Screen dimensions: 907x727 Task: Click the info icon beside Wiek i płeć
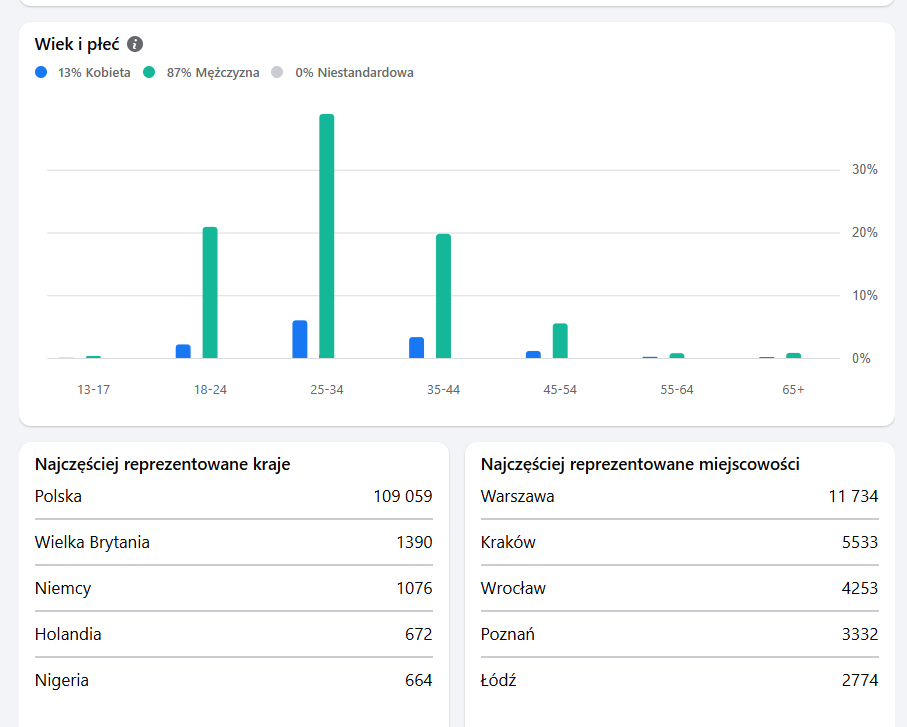click(x=135, y=44)
